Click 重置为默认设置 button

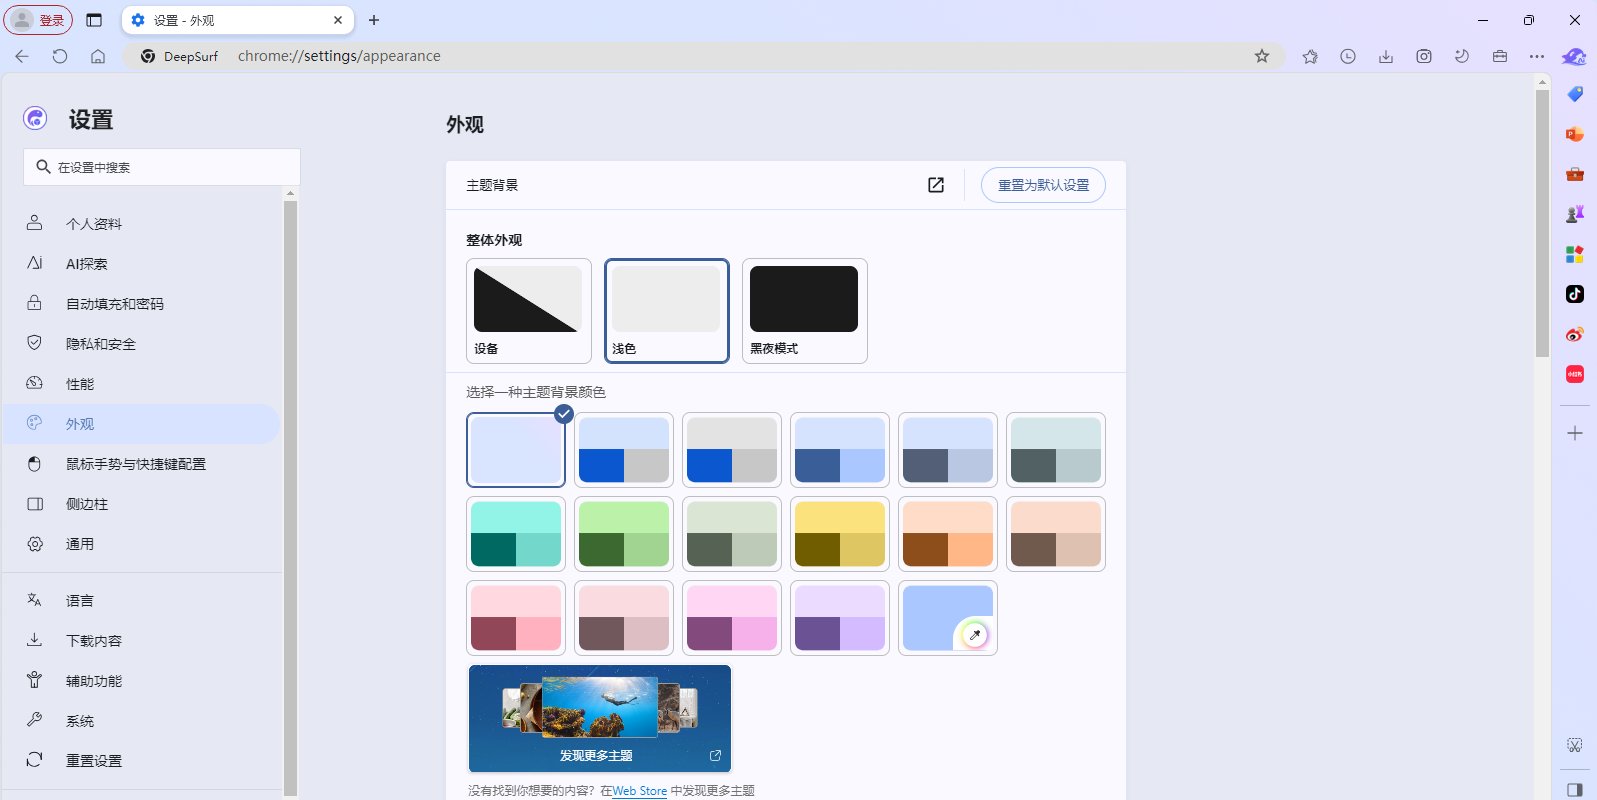[x=1043, y=185]
